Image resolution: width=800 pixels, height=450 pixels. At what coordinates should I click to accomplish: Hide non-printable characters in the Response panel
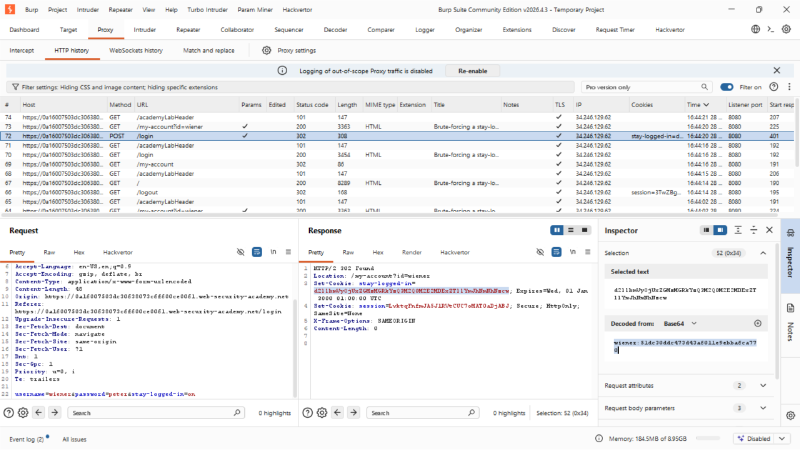point(540,252)
